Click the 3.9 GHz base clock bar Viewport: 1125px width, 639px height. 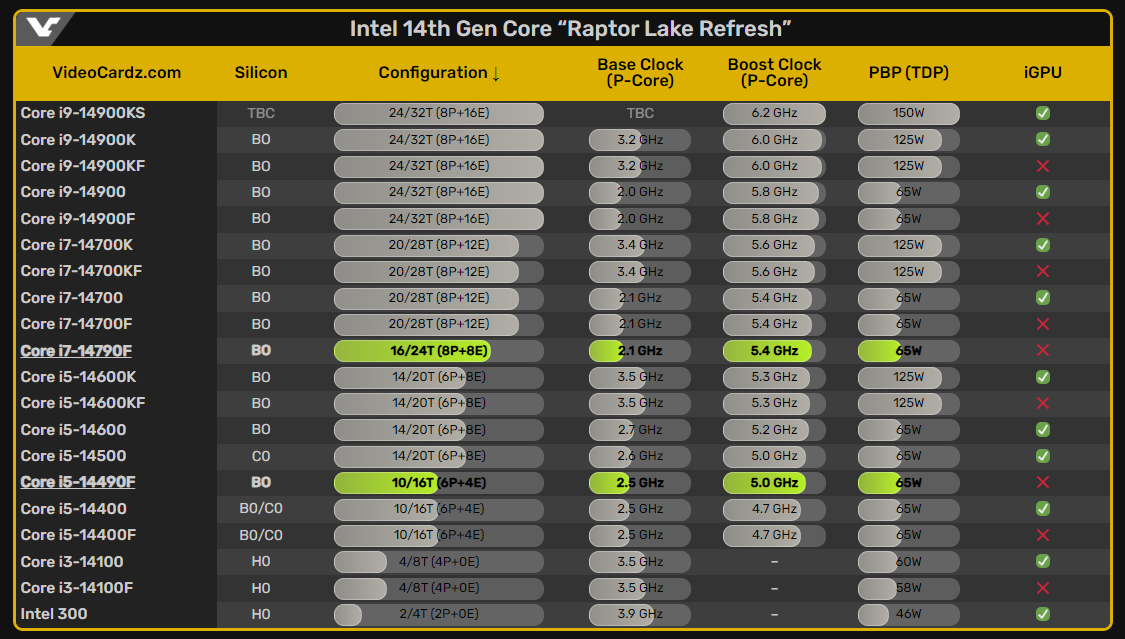coord(640,615)
